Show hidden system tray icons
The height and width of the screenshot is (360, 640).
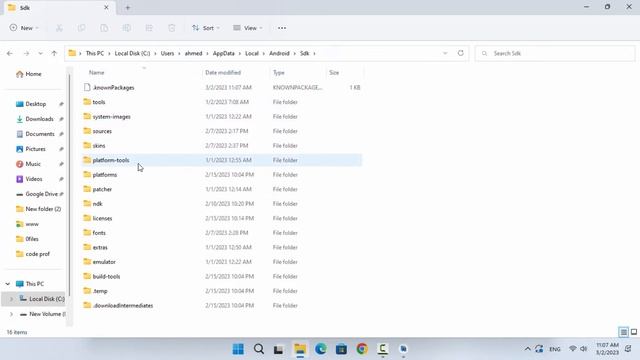527,349
